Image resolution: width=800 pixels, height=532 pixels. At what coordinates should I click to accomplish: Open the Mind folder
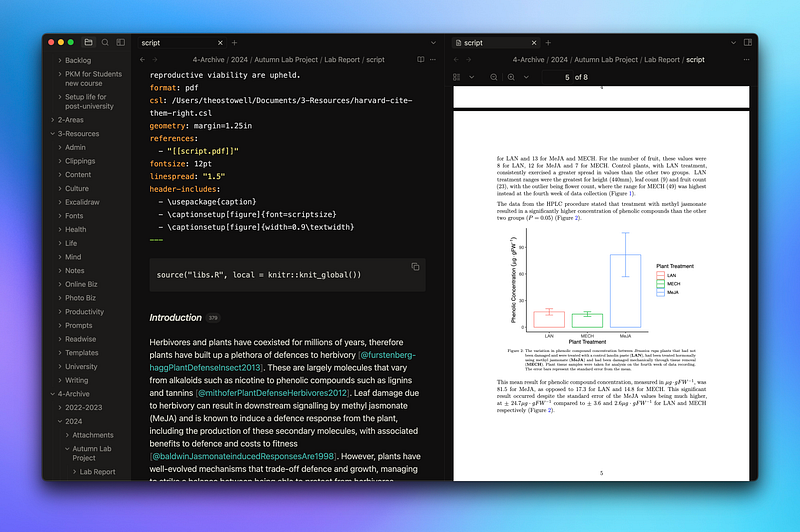[72, 257]
